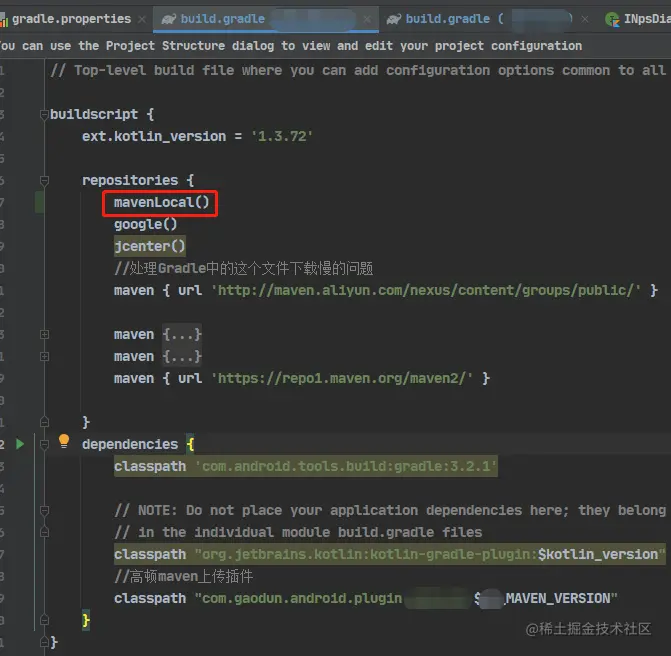Click the $kotlin_version variable reference

(x=598, y=555)
